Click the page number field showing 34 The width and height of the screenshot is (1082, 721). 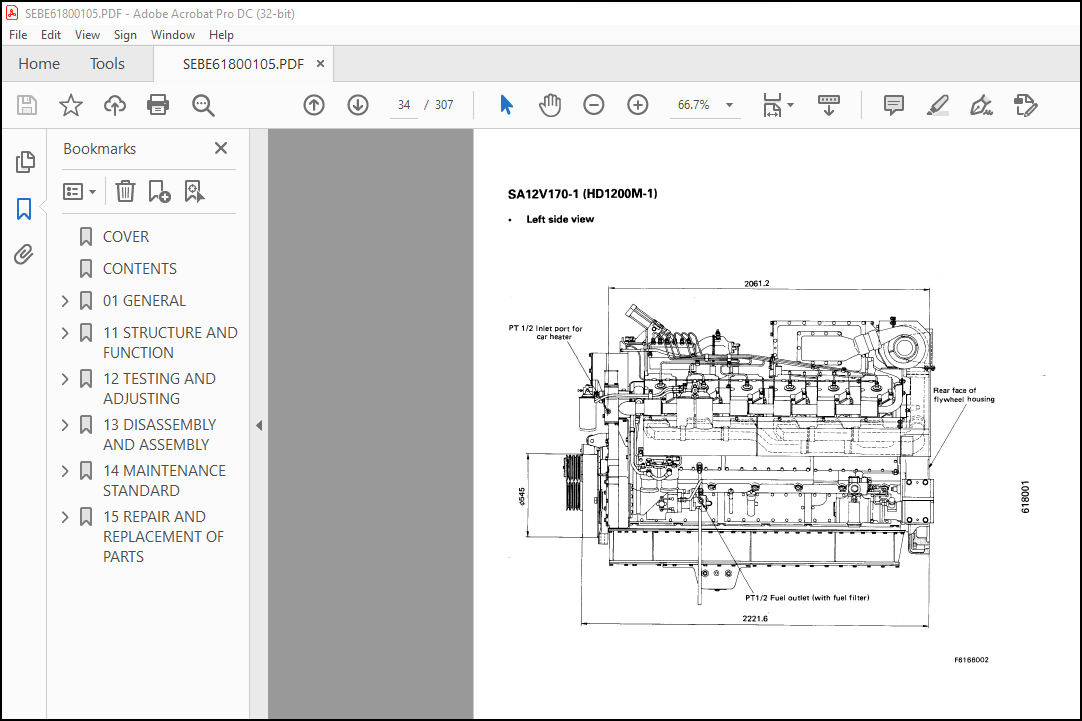(x=404, y=105)
